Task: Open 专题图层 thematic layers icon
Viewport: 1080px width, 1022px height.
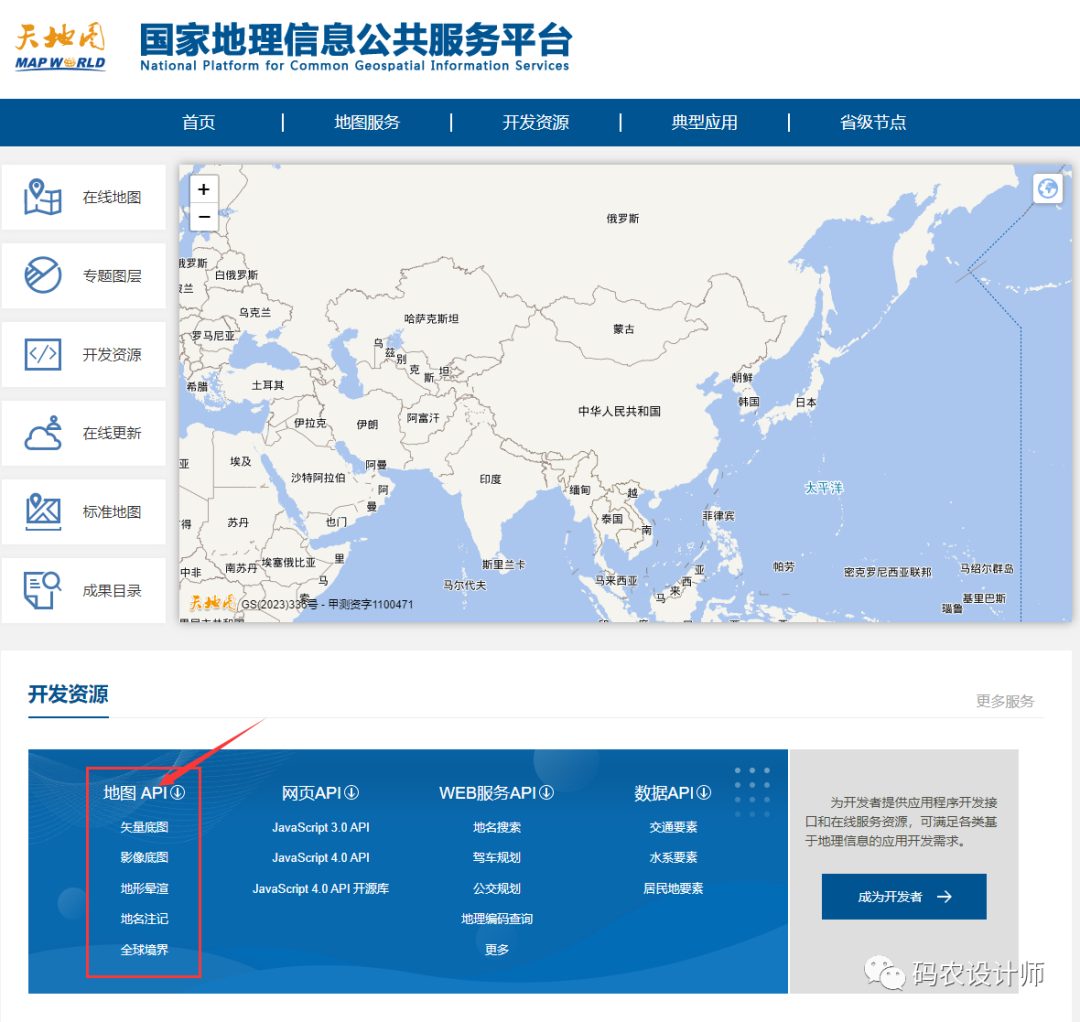Action: (42, 275)
